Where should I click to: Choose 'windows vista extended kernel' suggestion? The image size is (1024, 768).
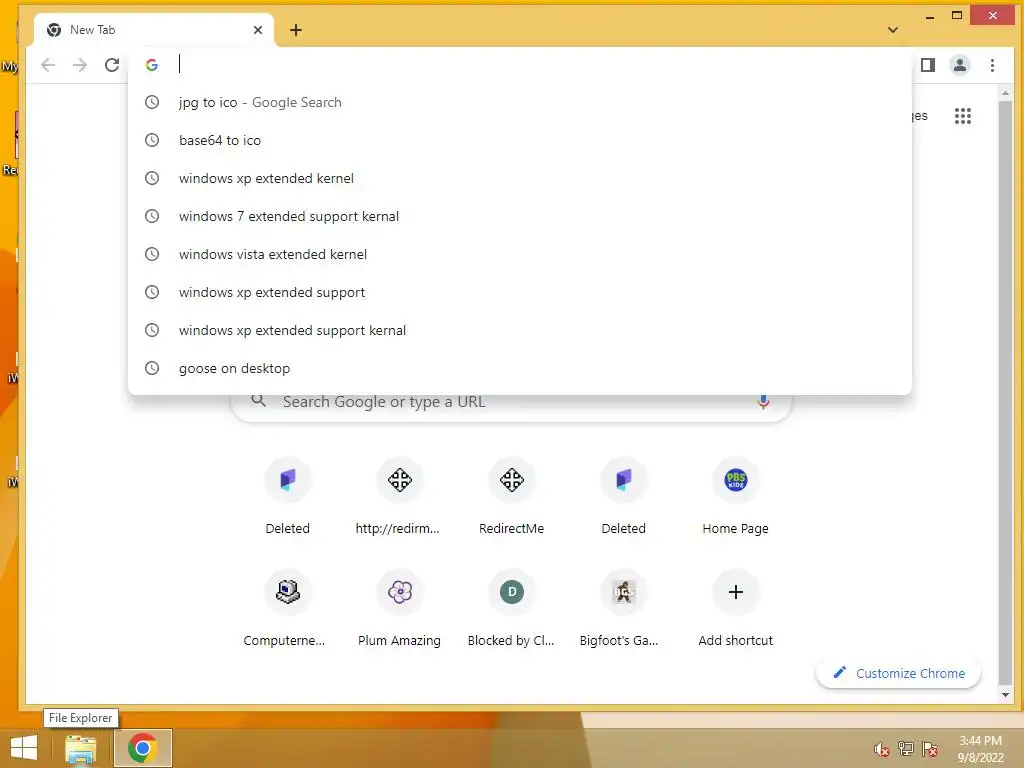(x=520, y=254)
